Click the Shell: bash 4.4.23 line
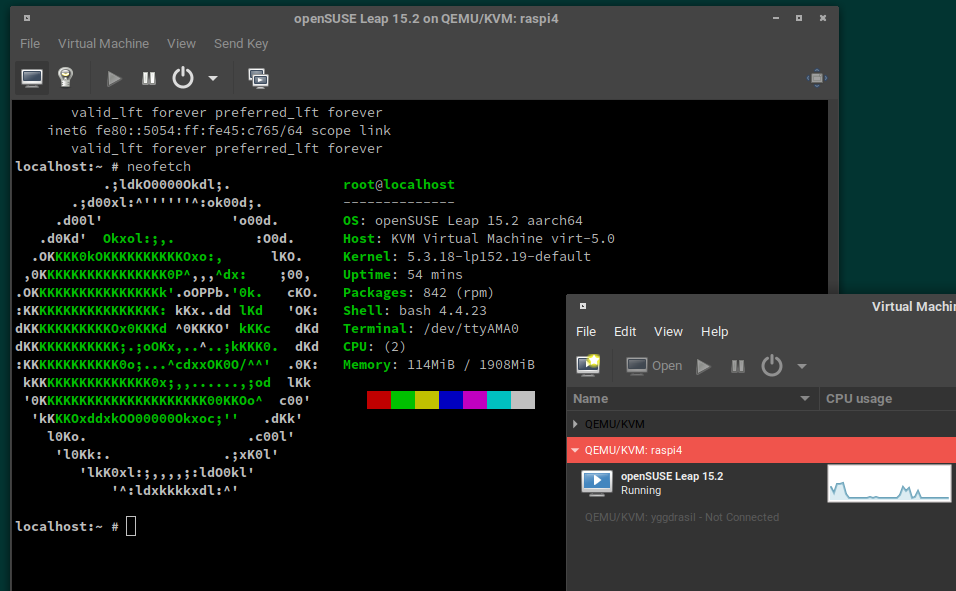Screen dimensions: 956x591 [x=415, y=310]
